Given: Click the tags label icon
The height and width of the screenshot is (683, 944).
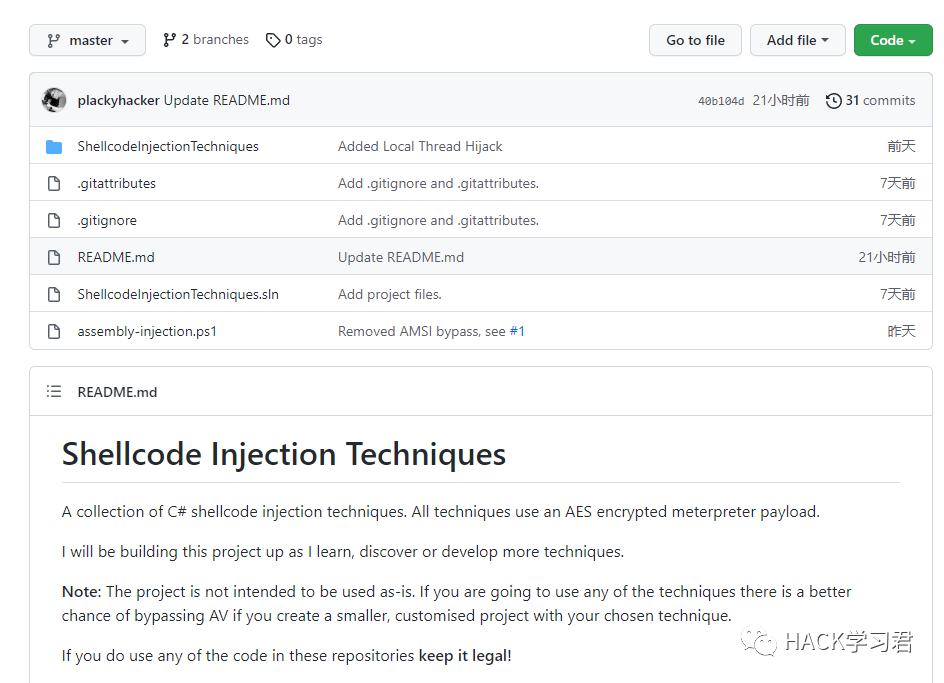Looking at the screenshot, I should [273, 40].
